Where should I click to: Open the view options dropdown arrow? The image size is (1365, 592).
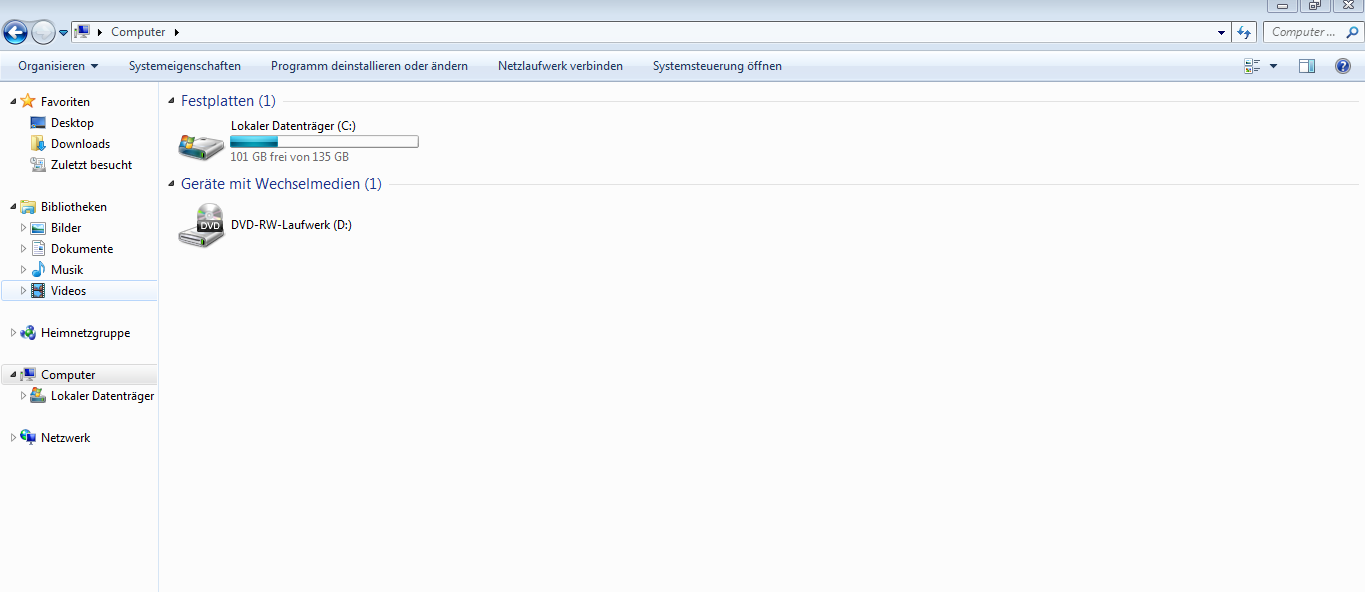tap(1273, 66)
